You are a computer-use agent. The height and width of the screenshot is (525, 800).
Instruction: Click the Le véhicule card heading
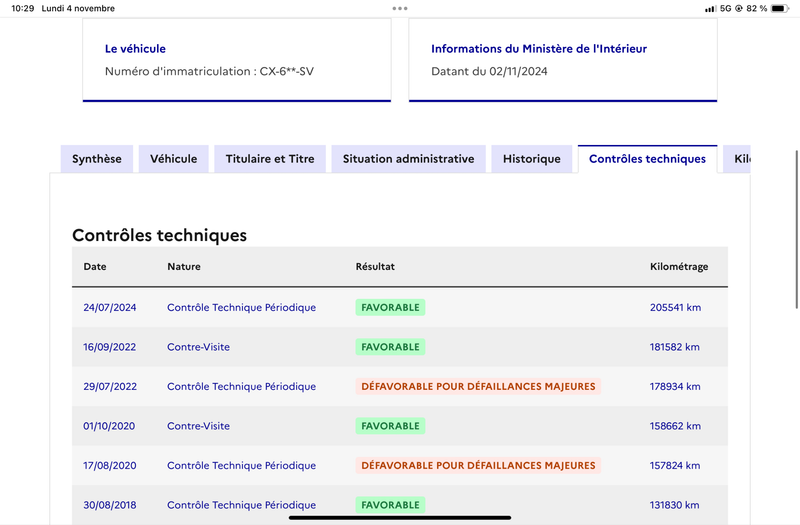[135, 48]
